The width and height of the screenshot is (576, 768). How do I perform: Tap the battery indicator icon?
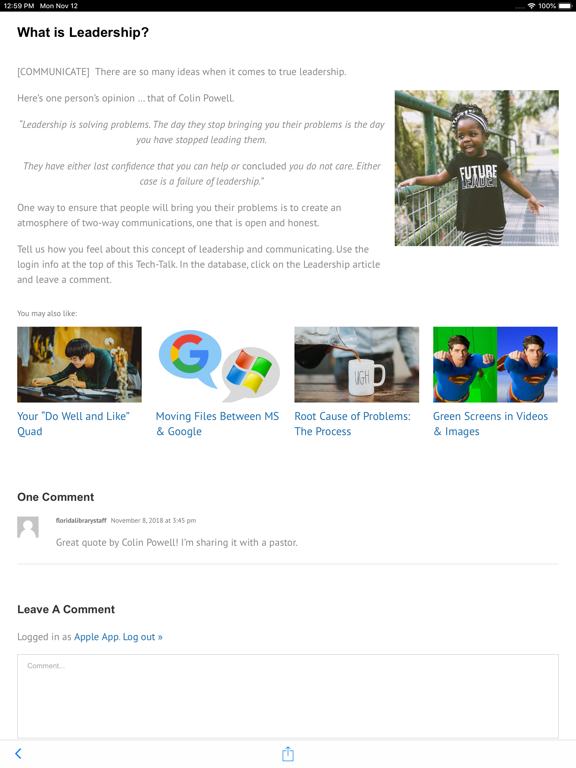565,6
